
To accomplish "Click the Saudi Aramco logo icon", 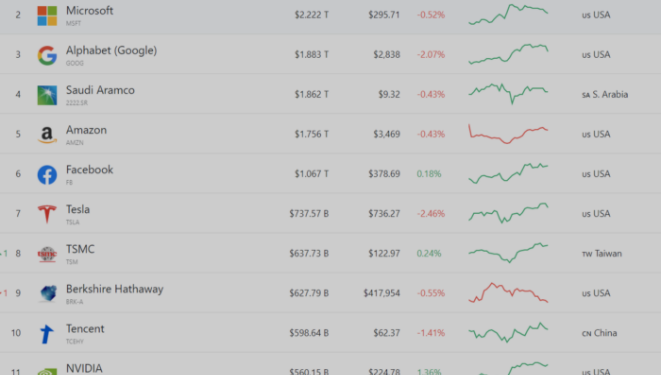I will 47,95.
